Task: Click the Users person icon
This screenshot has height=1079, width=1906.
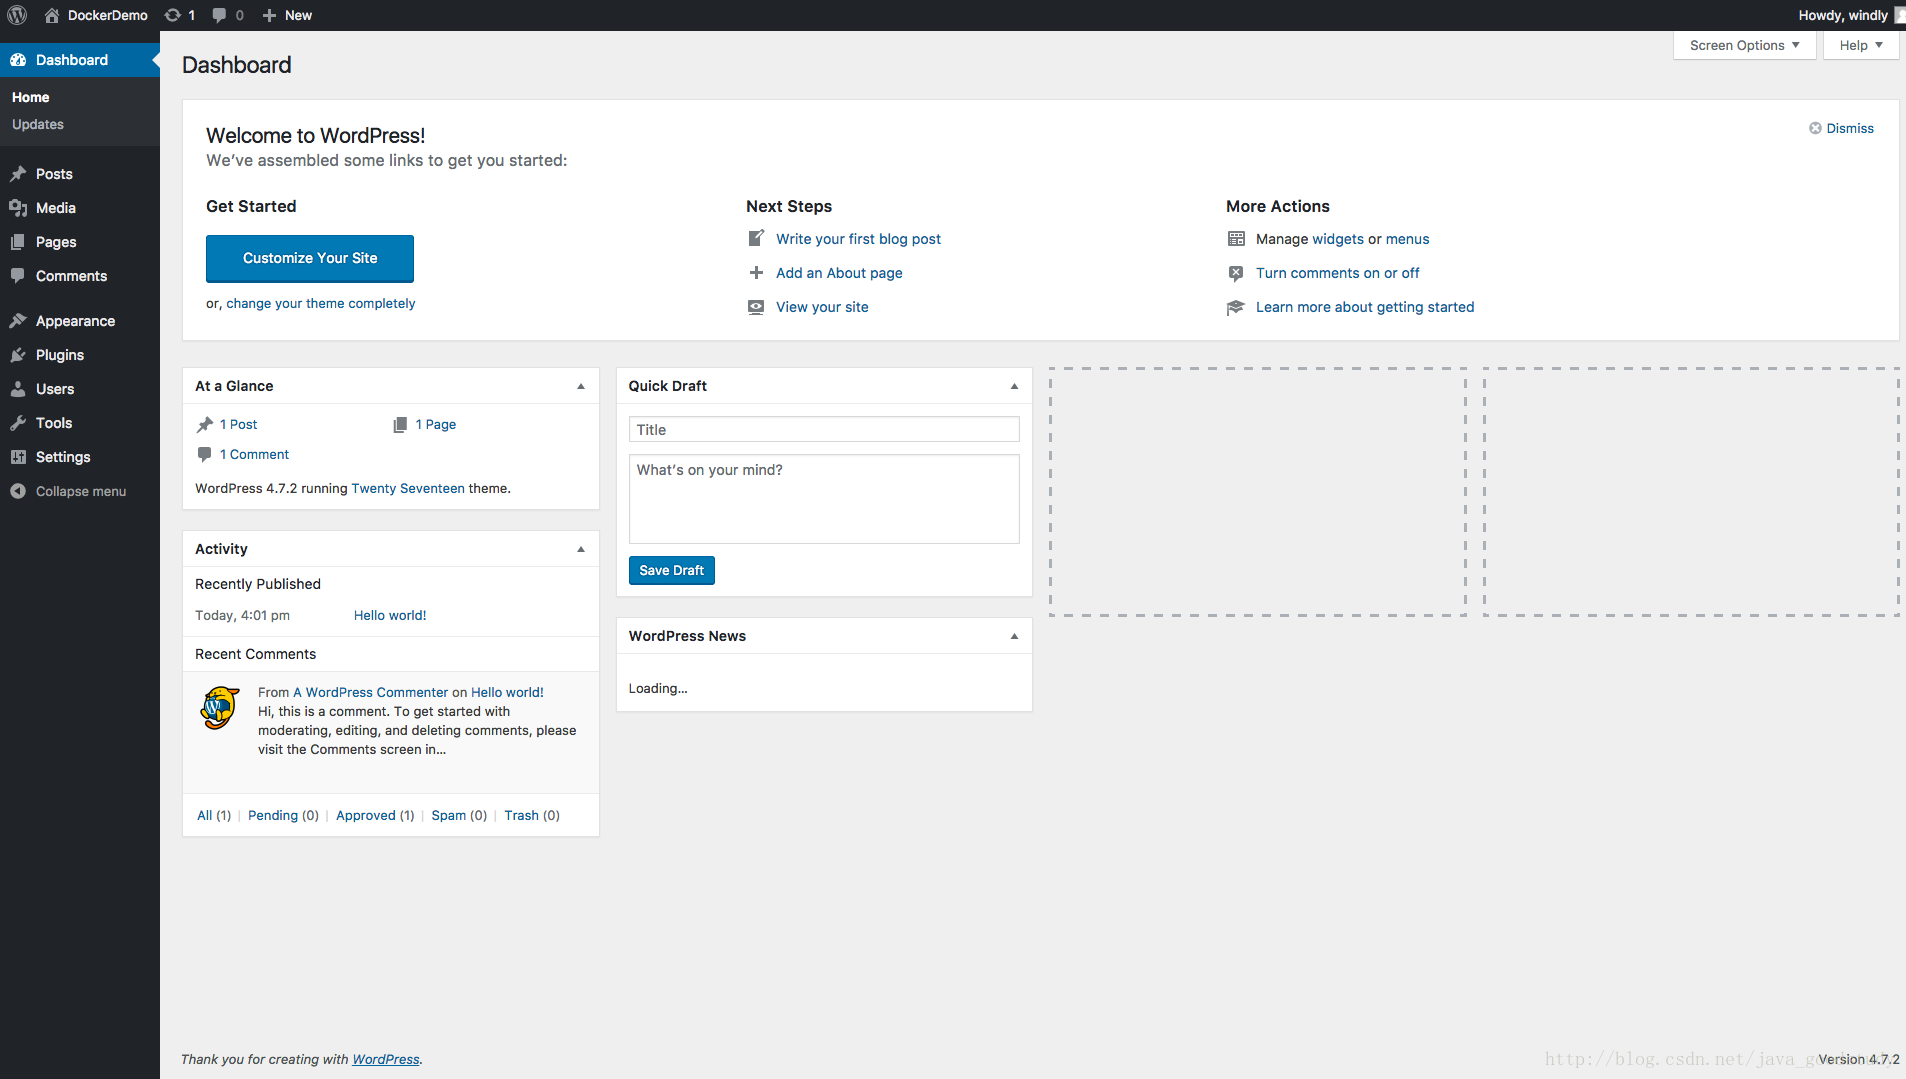Action: pos(18,389)
